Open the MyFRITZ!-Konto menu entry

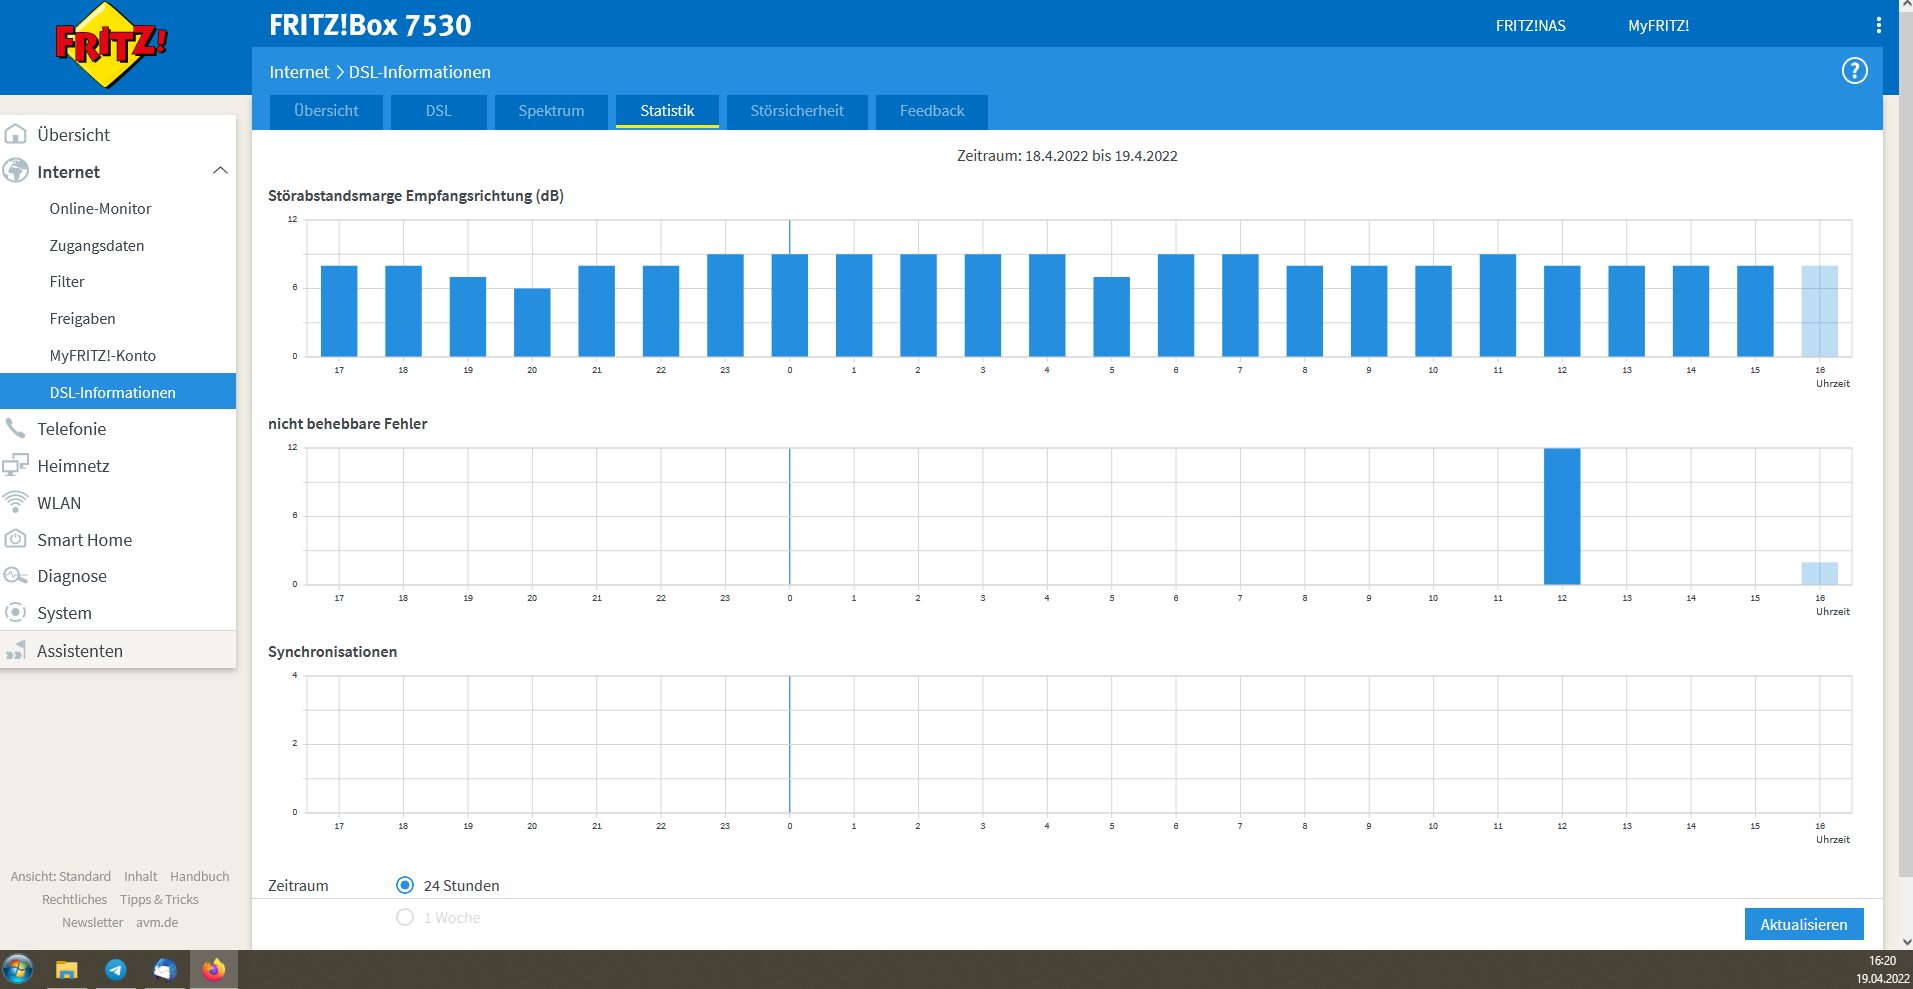pyautogui.click(x=103, y=356)
